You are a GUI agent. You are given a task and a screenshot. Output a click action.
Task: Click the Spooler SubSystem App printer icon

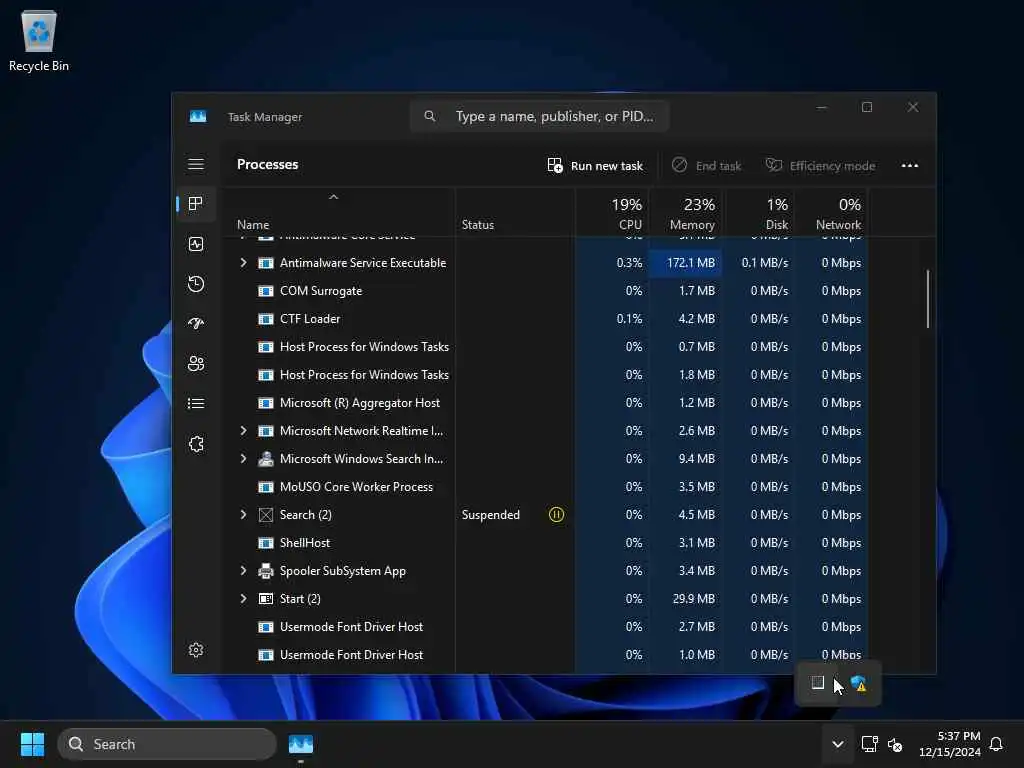point(266,571)
